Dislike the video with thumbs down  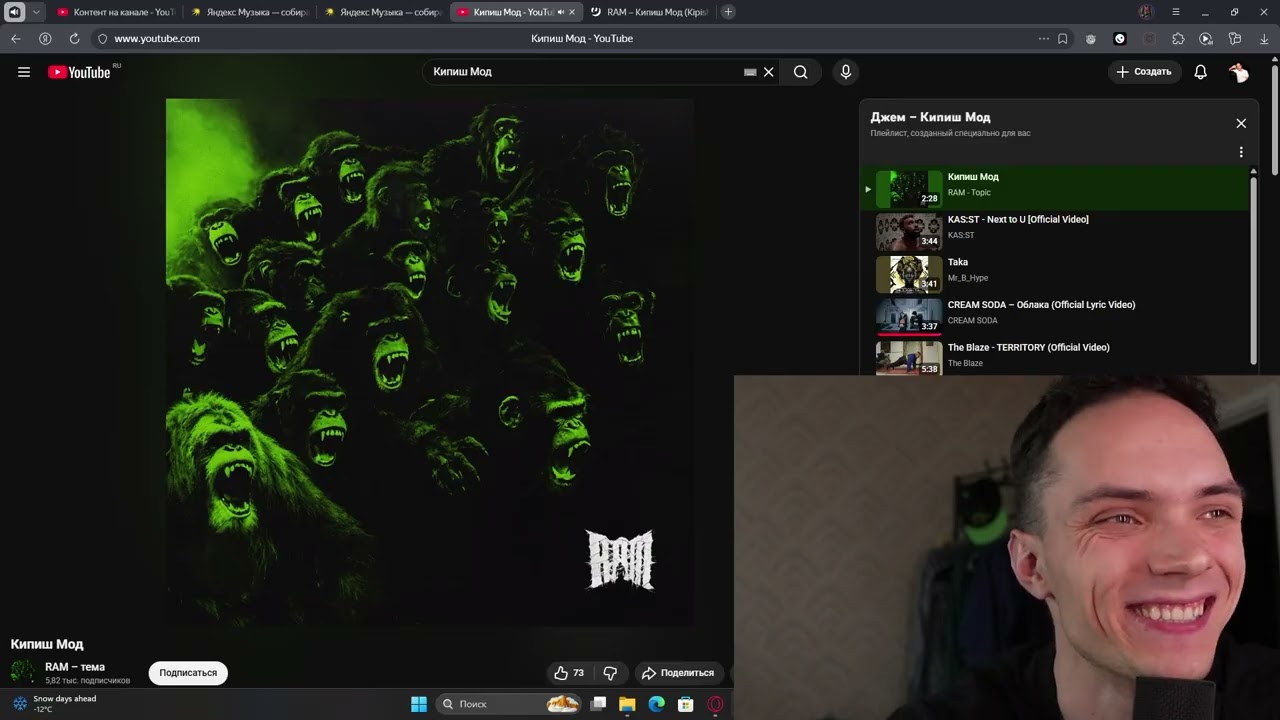coord(610,673)
